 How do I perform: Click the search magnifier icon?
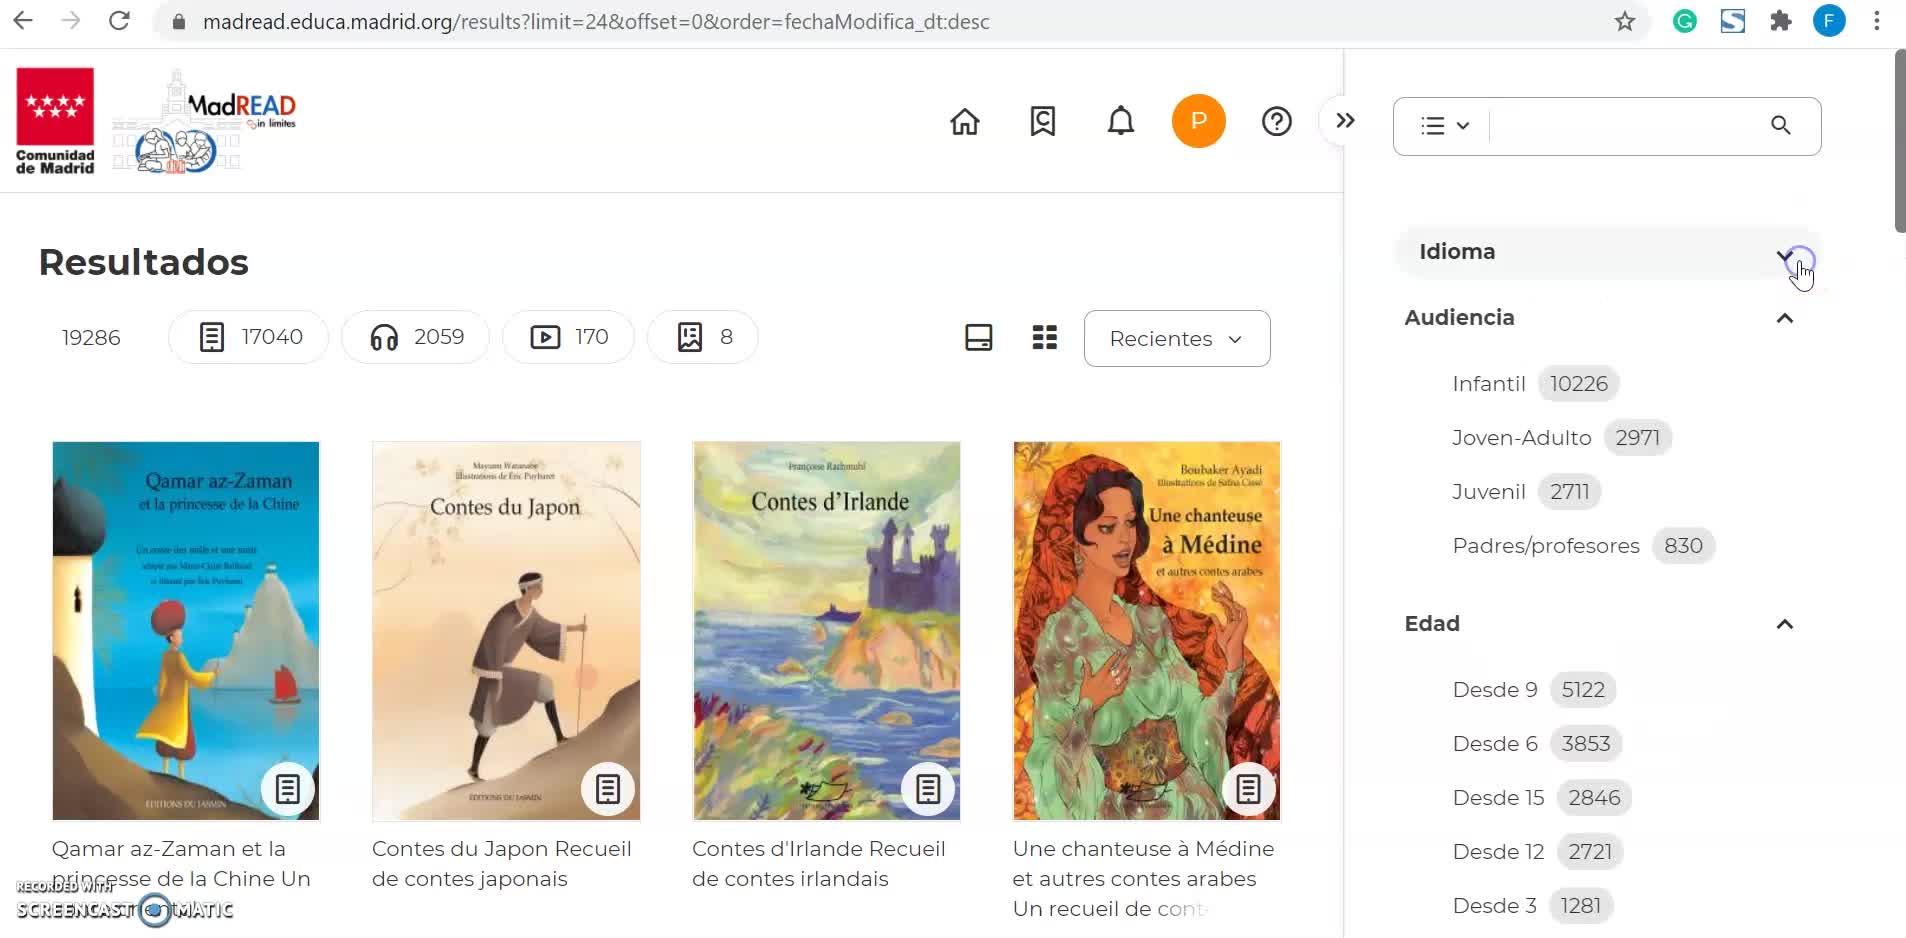click(1780, 126)
